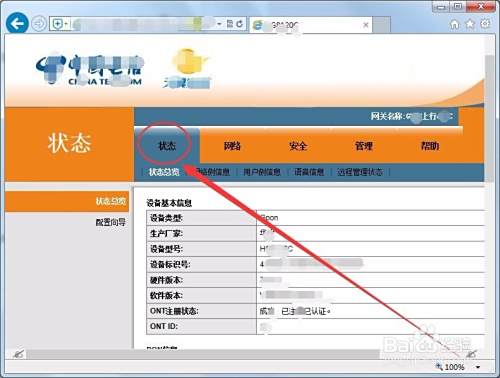Open the 管理 main tab
The width and height of the screenshot is (500, 378).
(x=364, y=146)
